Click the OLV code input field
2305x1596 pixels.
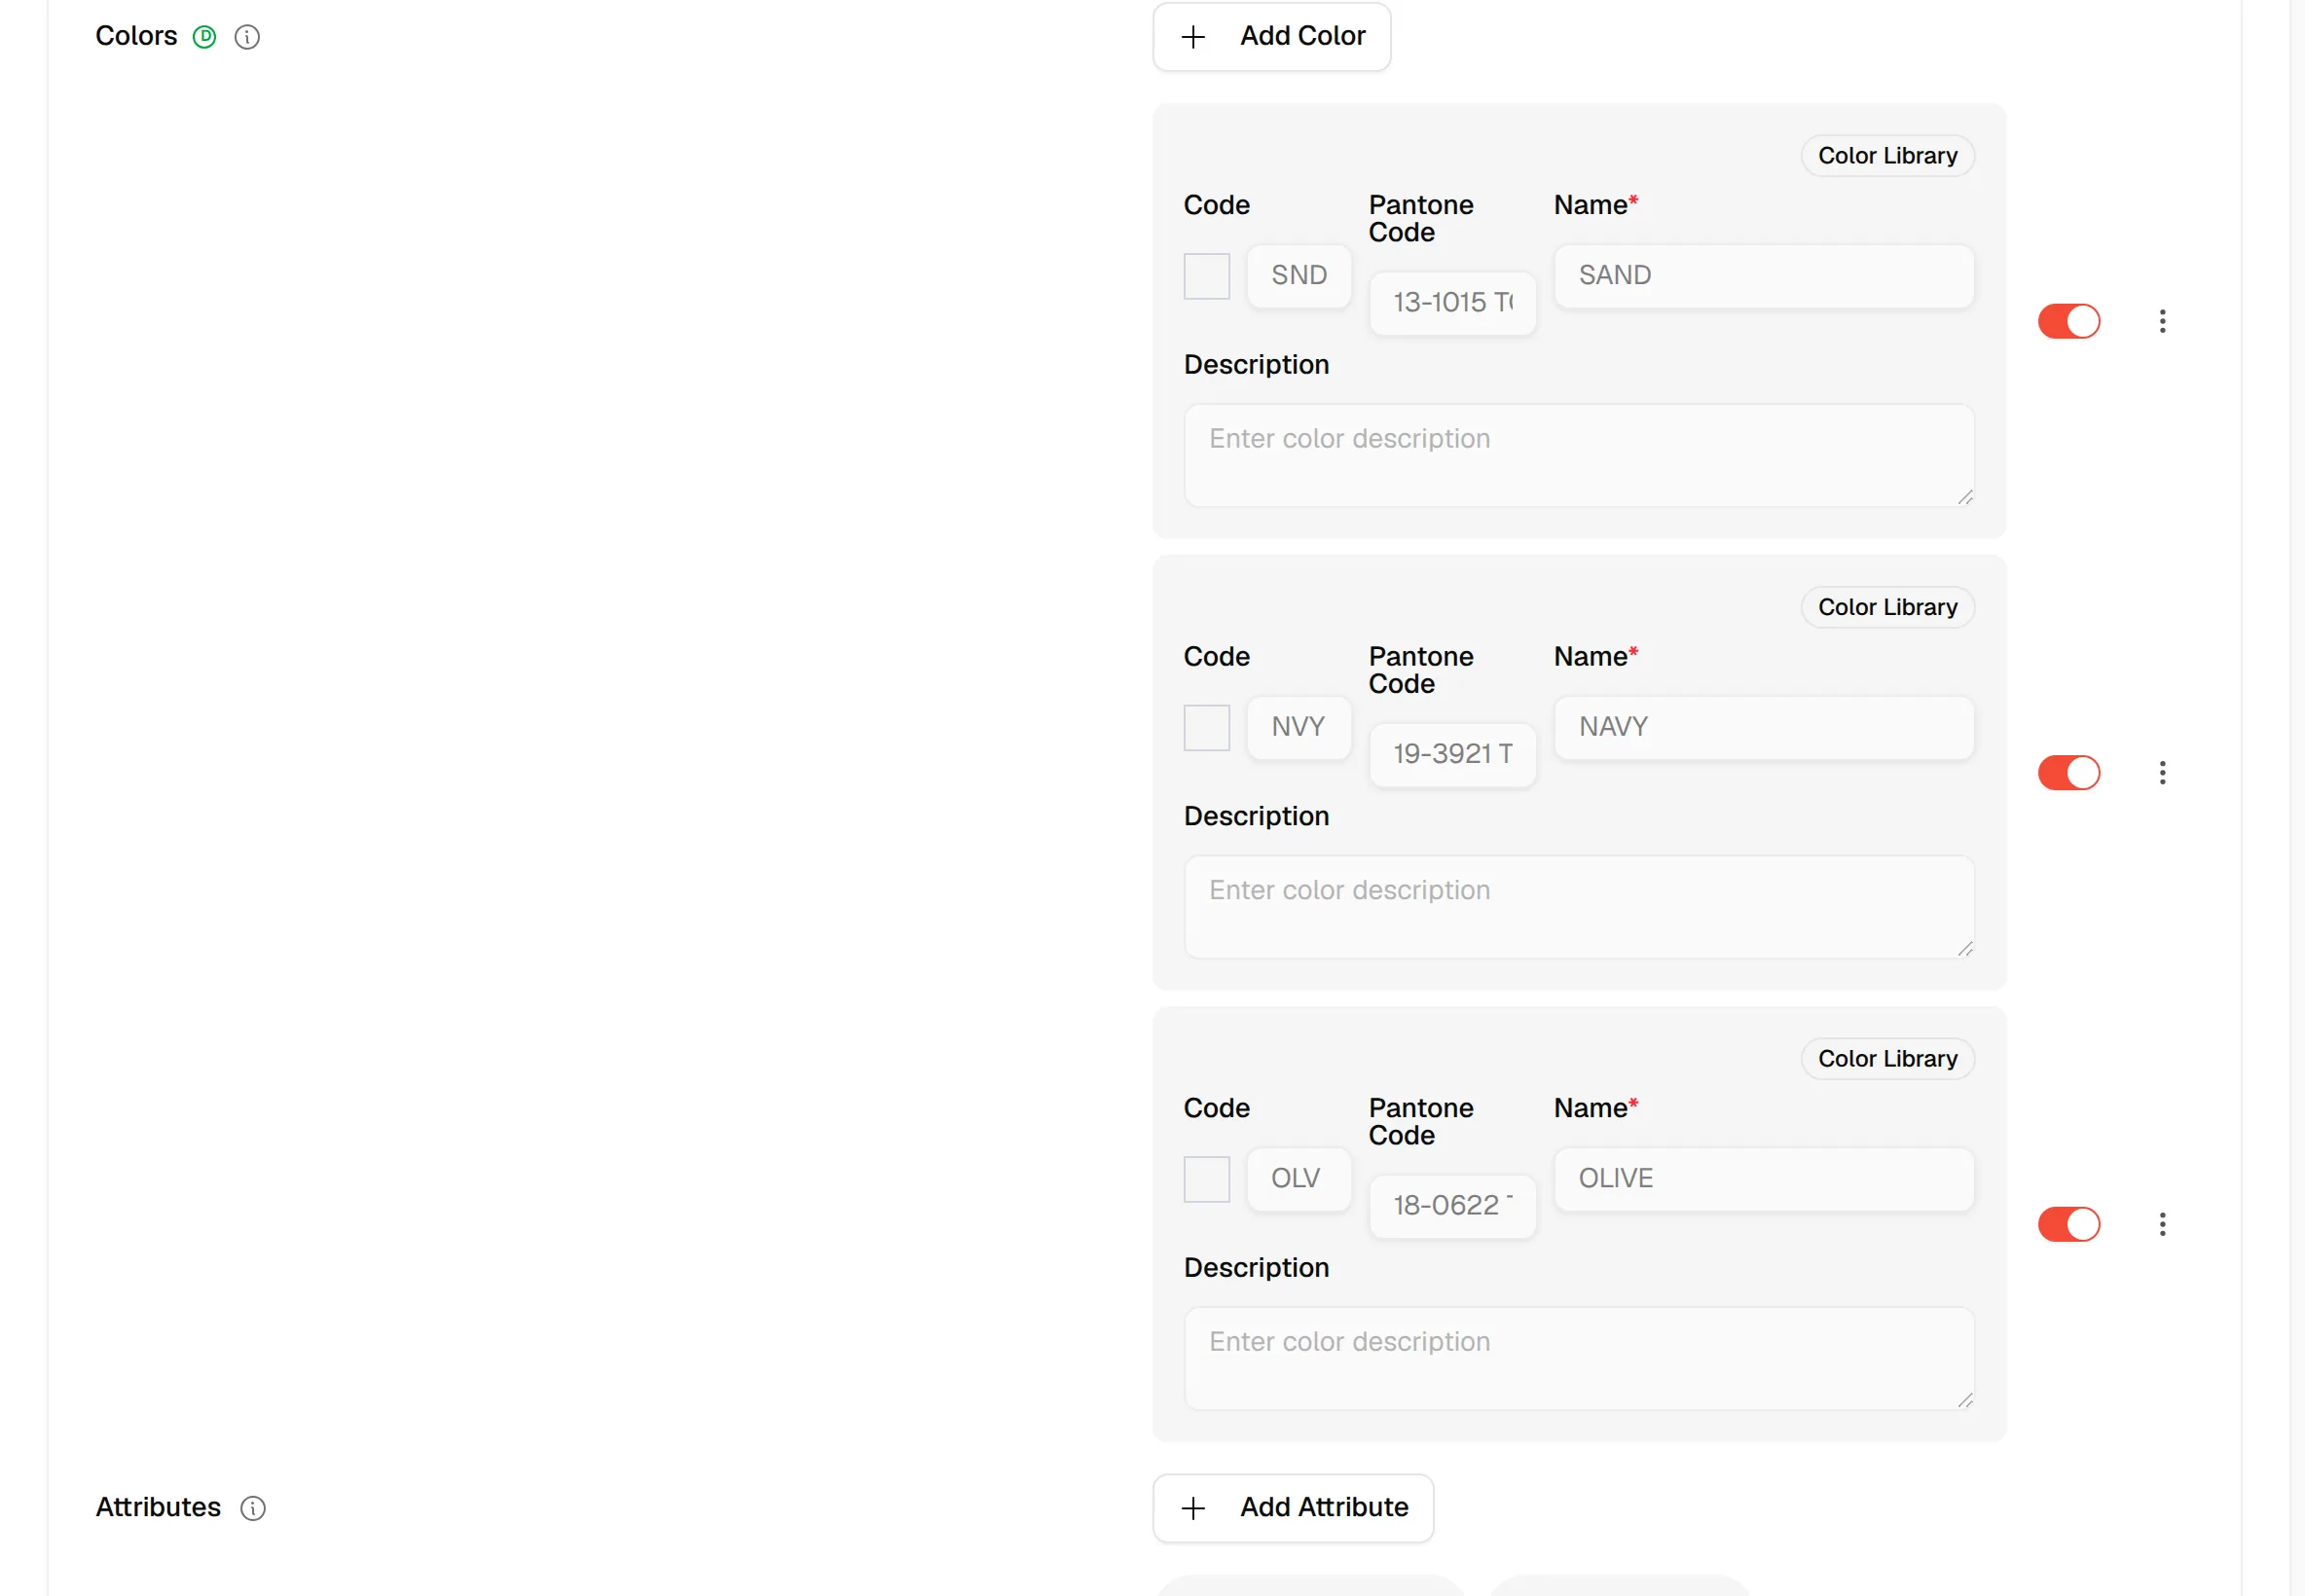1299,1179
